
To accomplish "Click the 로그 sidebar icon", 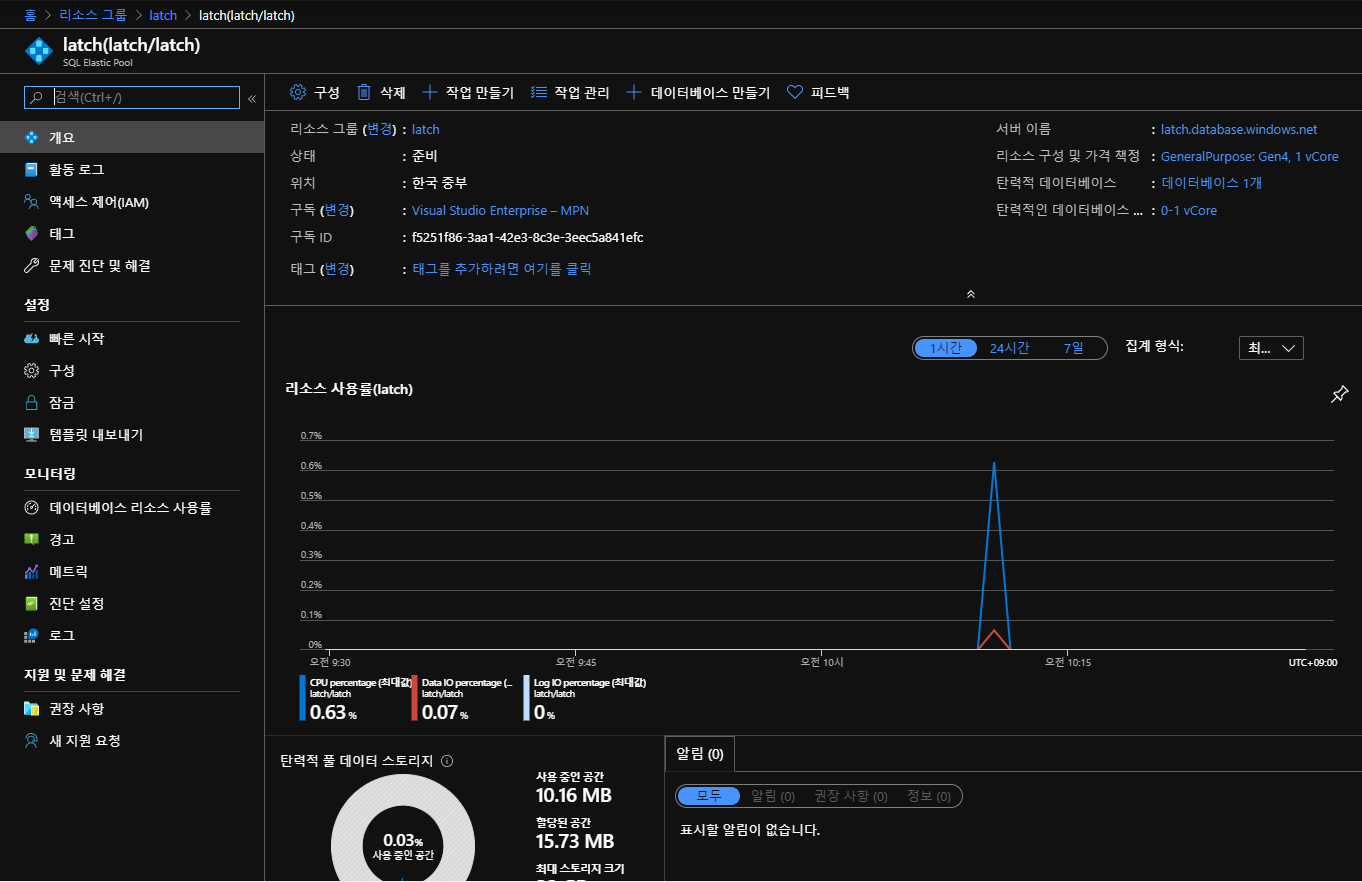I will coord(32,636).
